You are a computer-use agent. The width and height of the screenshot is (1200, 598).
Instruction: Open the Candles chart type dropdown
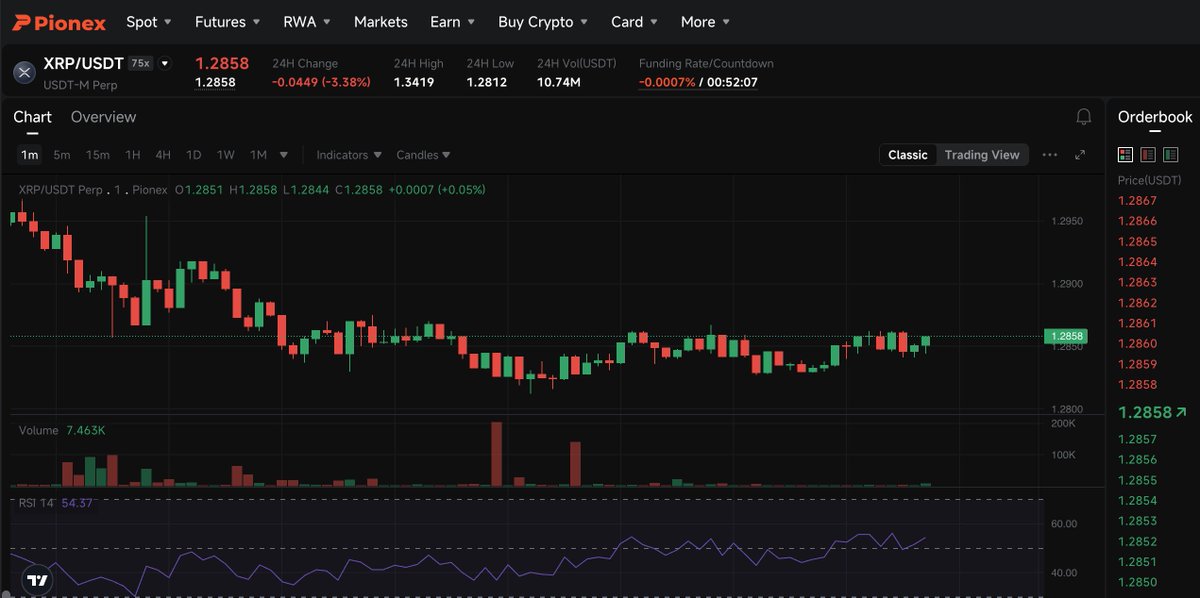point(423,155)
